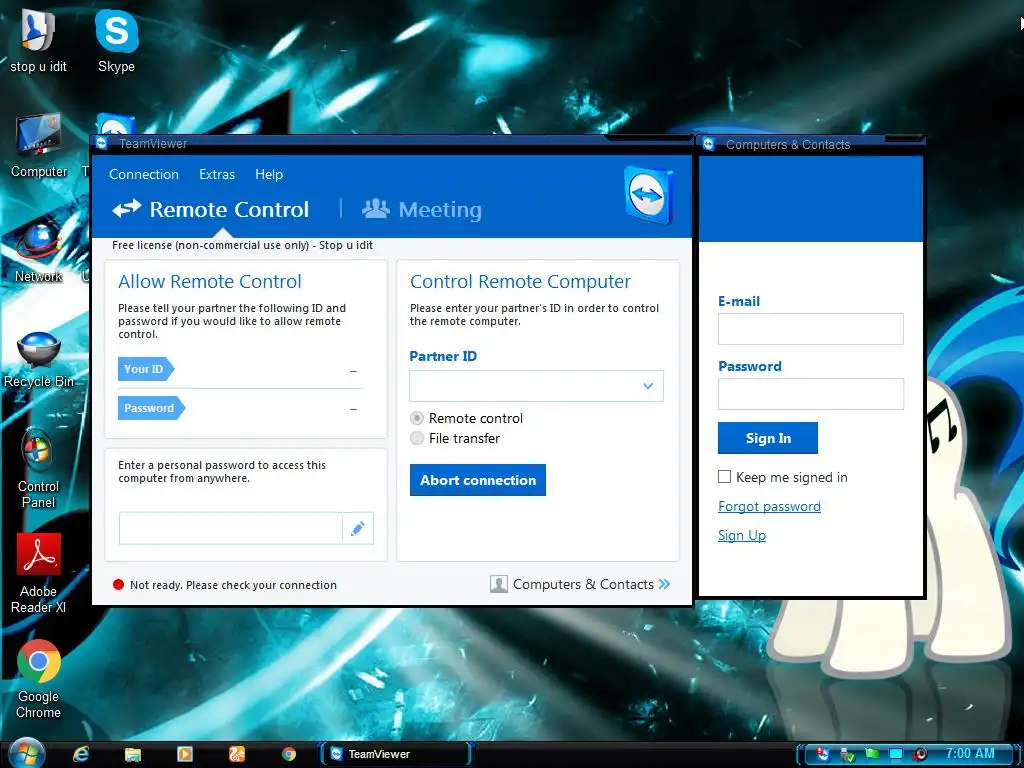Image resolution: width=1024 pixels, height=768 pixels.
Task: Switch to the Meeting tab
Action: point(422,209)
